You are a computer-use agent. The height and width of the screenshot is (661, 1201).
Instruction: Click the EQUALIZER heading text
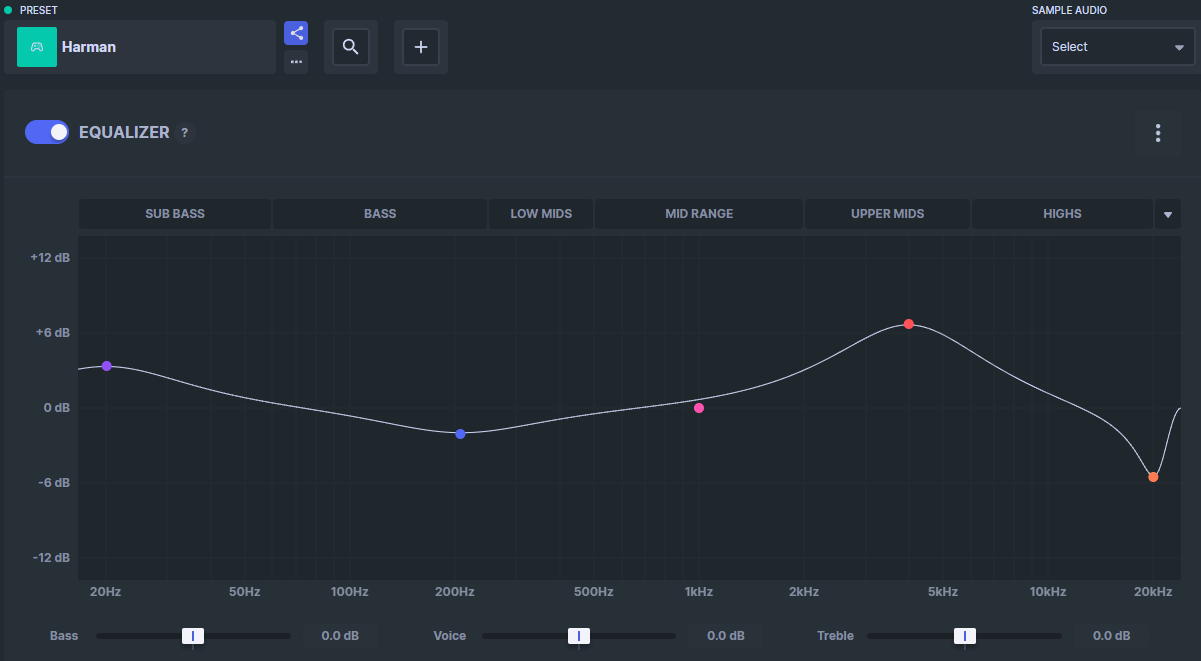point(124,132)
